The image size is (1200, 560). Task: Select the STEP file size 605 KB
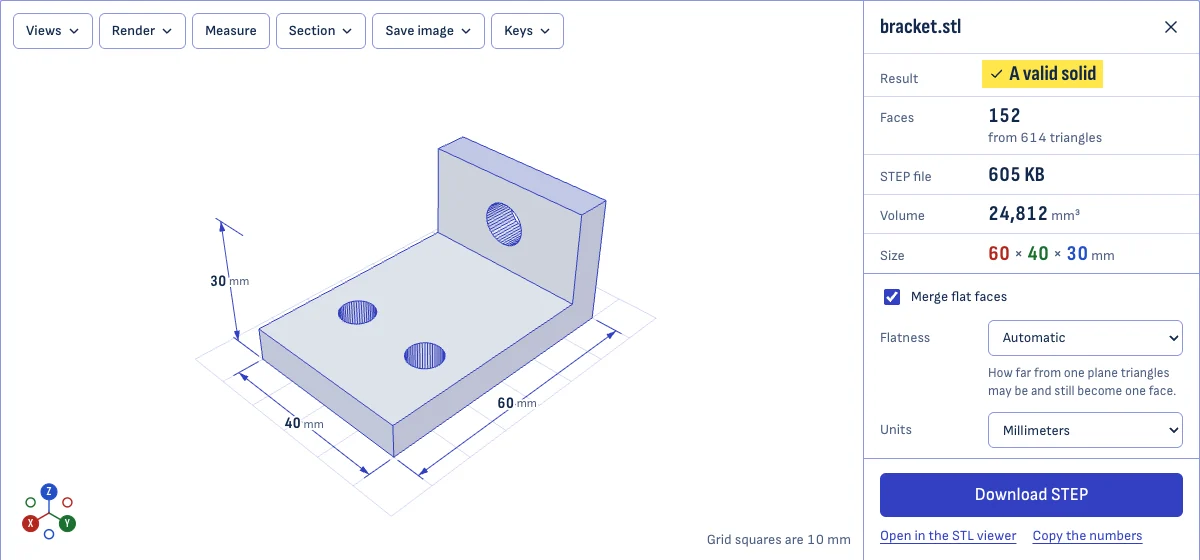click(1016, 175)
